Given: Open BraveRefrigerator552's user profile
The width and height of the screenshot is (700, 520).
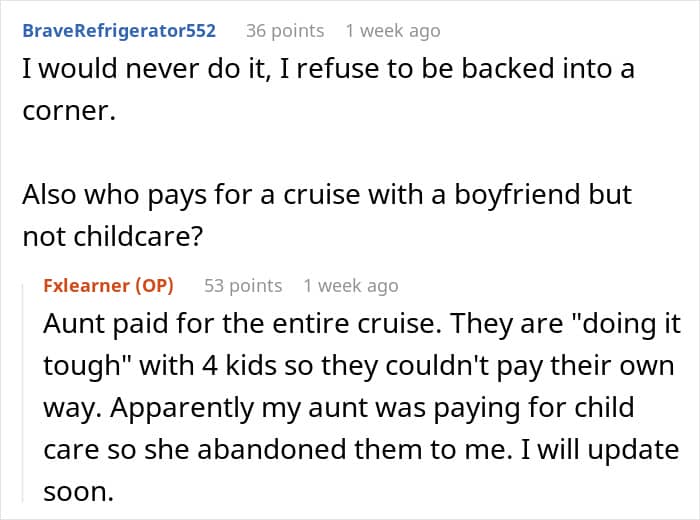Looking at the screenshot, I should 119,31.
